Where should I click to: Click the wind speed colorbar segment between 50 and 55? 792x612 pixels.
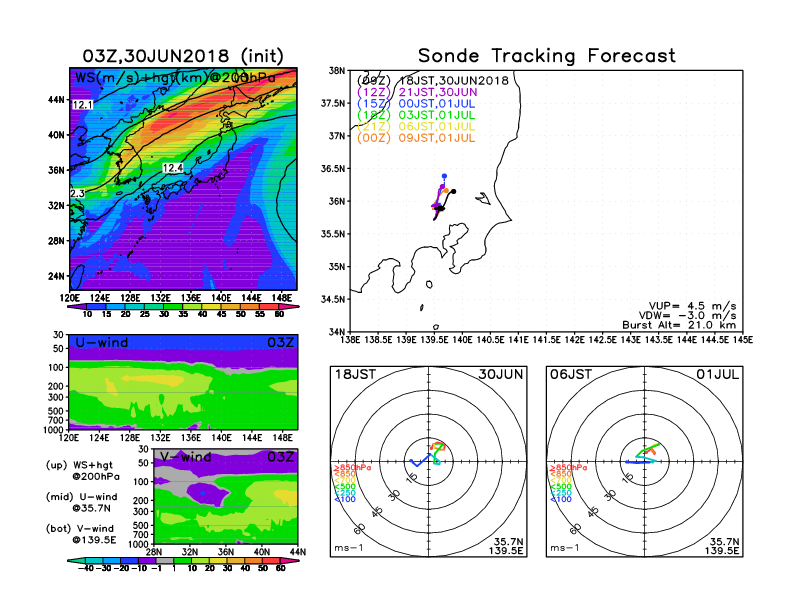[x=250, y=306]
